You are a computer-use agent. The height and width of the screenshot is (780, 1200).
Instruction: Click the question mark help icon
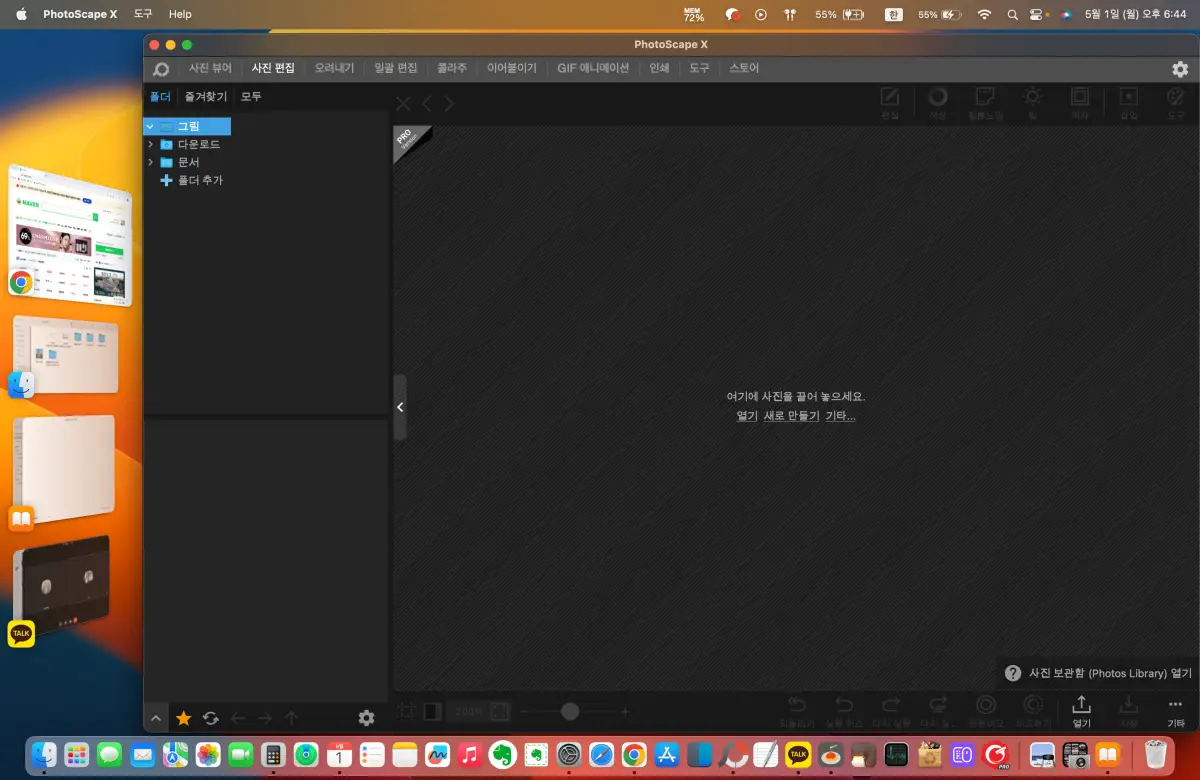[1013, 673]
